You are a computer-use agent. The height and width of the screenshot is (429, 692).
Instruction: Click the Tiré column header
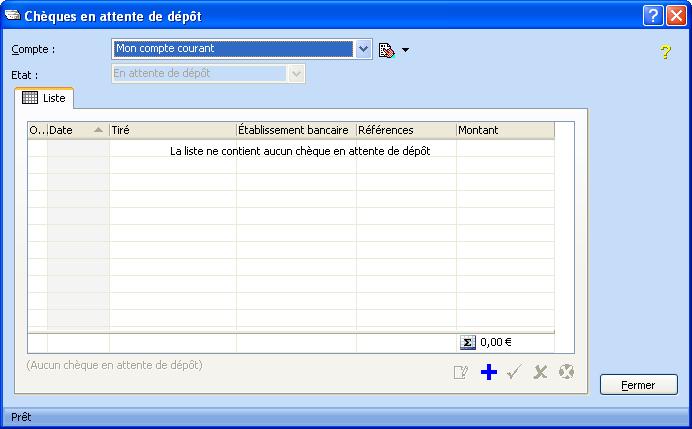coord(172,130)
